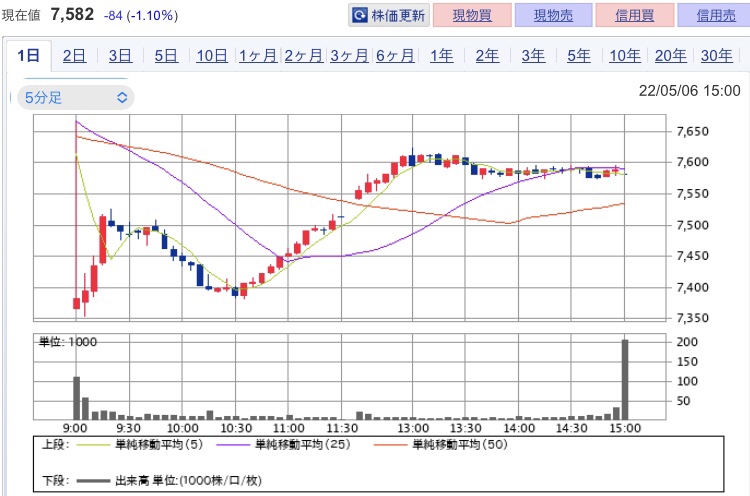Image resolution: width=750 pixels, height=496 pixels.
Task: View the 3ヶ月 chart period
Action: pyautogui.click(x=349, y=56)
